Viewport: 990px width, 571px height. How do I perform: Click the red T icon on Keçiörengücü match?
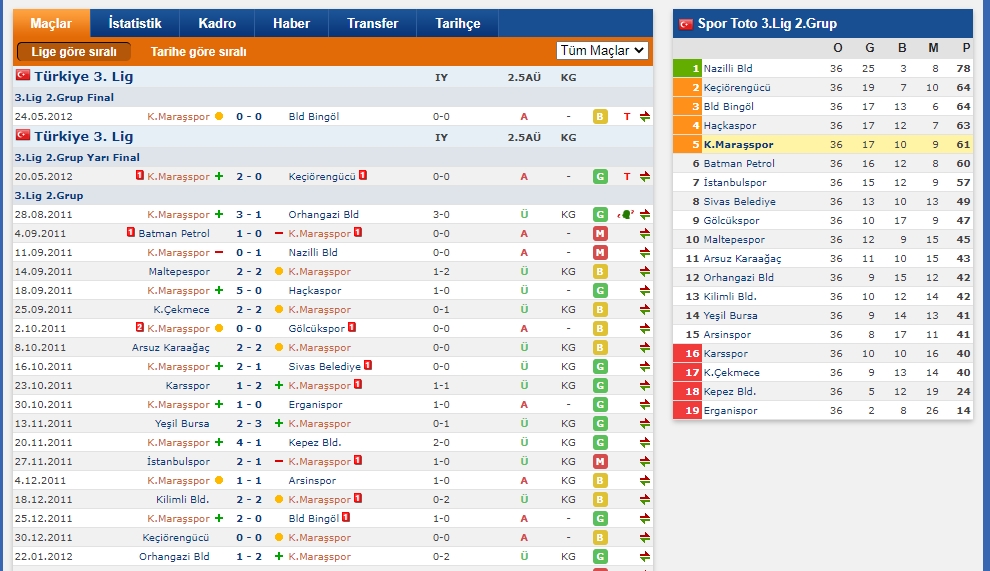pyautogui.click(x=627, y=177)
